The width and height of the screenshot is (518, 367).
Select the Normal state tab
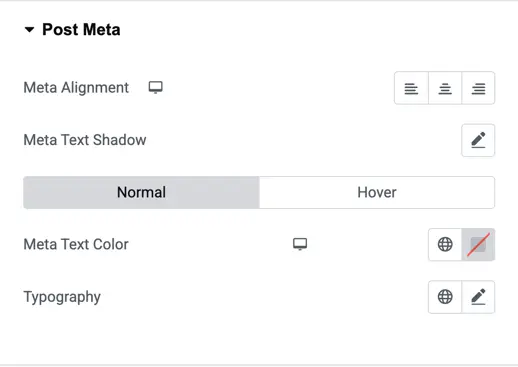pyautogui.click(x=141, y=192)
